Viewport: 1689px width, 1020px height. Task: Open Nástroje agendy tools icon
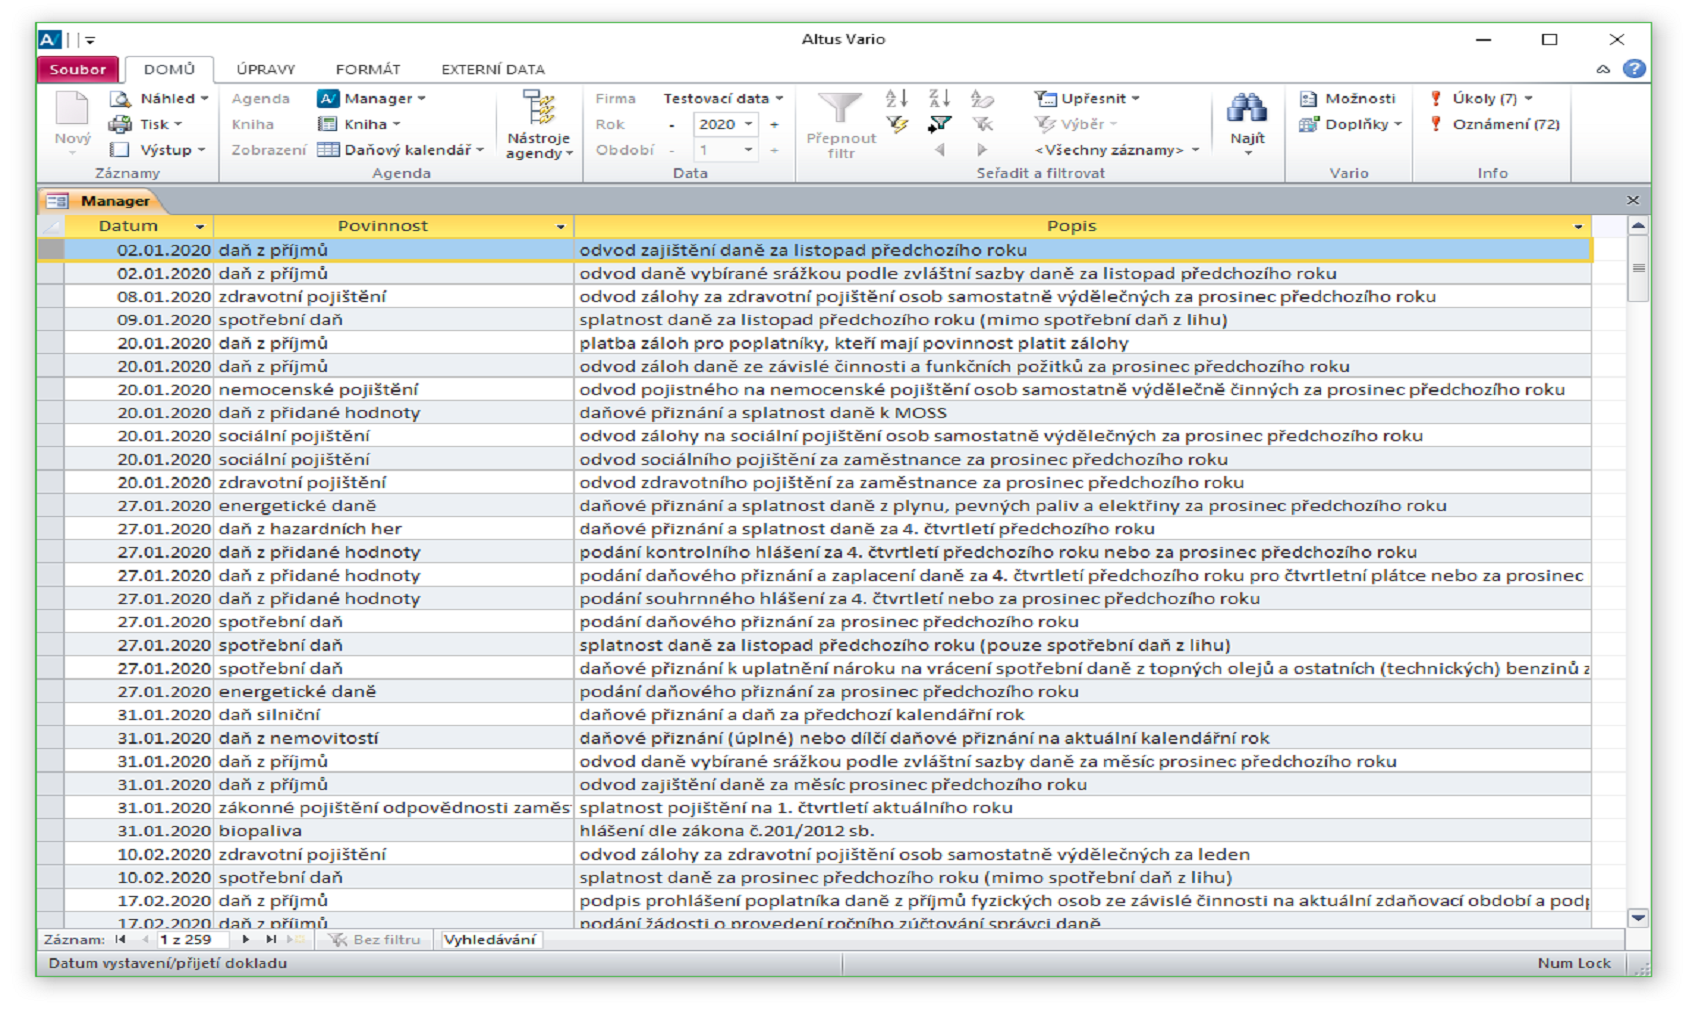coord(539,108)
